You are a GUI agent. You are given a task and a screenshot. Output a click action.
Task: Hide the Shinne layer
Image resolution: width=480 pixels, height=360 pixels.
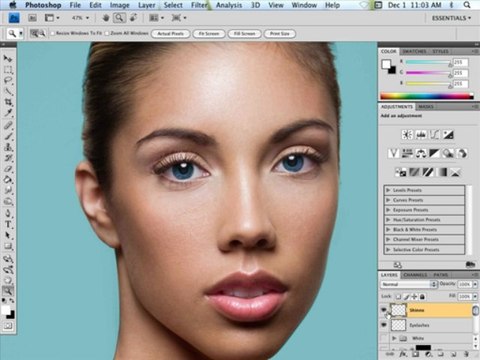click(x=384, y=310)
